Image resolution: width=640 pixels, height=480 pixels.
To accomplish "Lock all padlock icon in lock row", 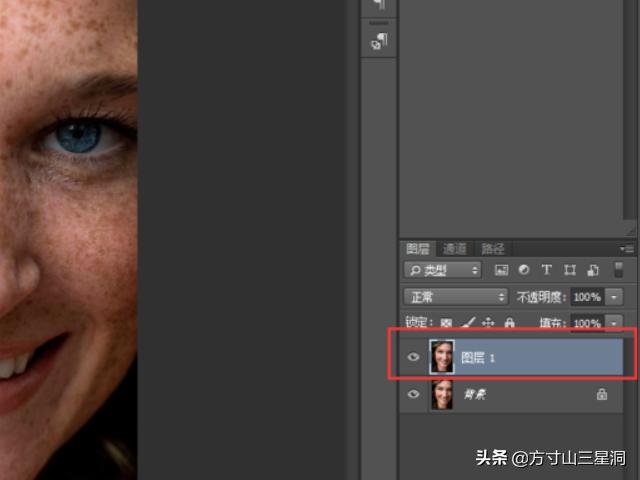I will [509, 323].
